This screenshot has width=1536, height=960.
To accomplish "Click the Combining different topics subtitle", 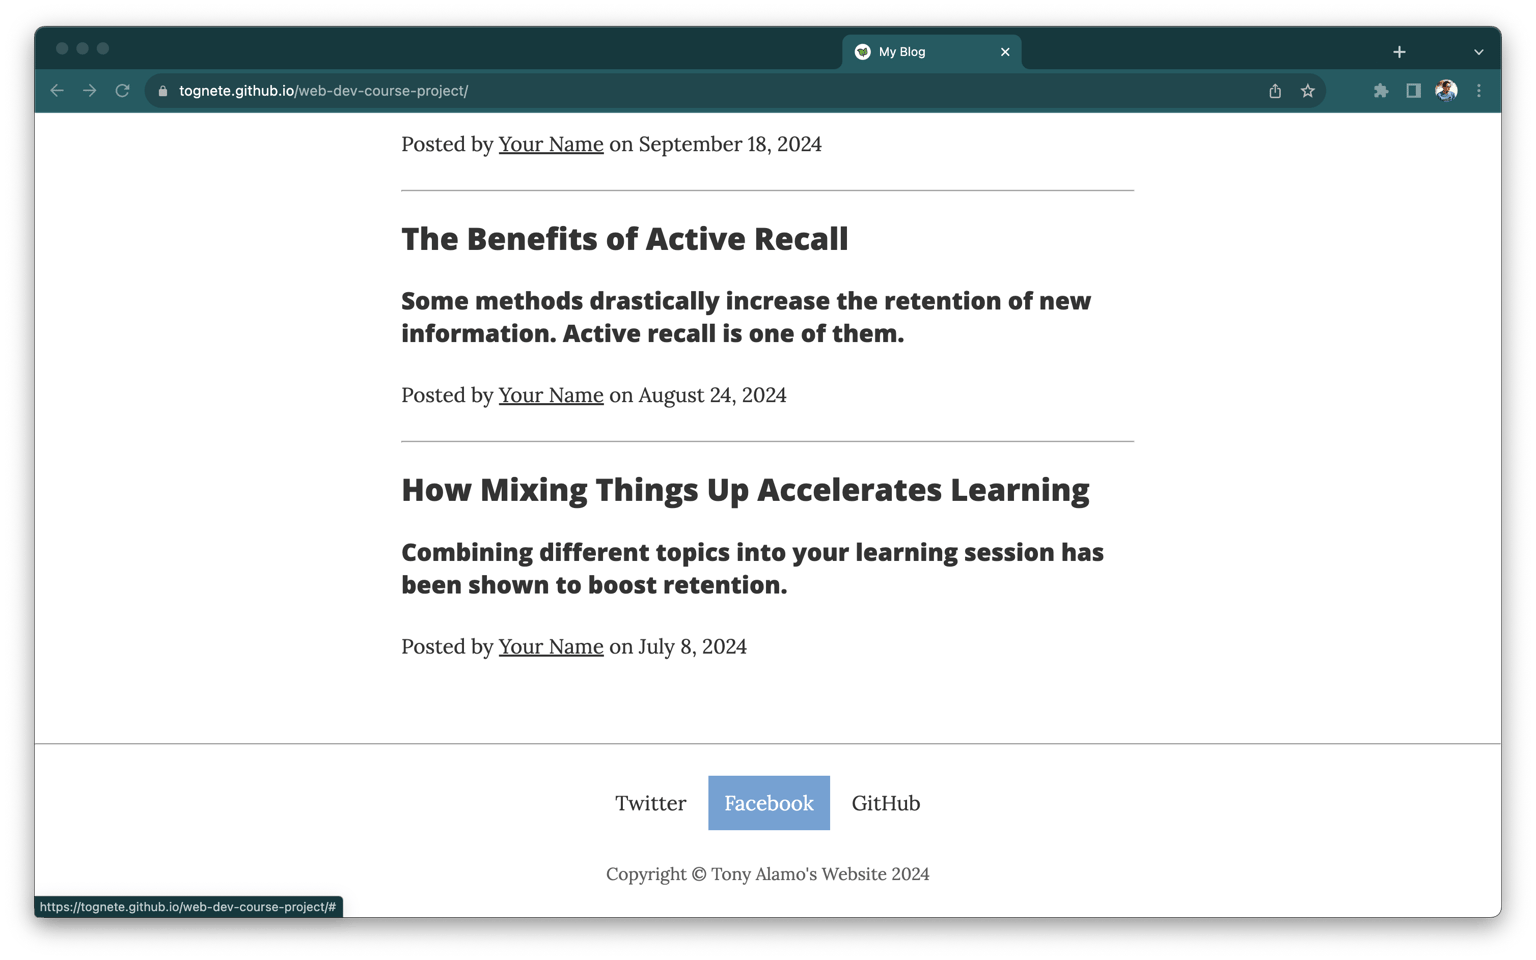I will [753, 568].
